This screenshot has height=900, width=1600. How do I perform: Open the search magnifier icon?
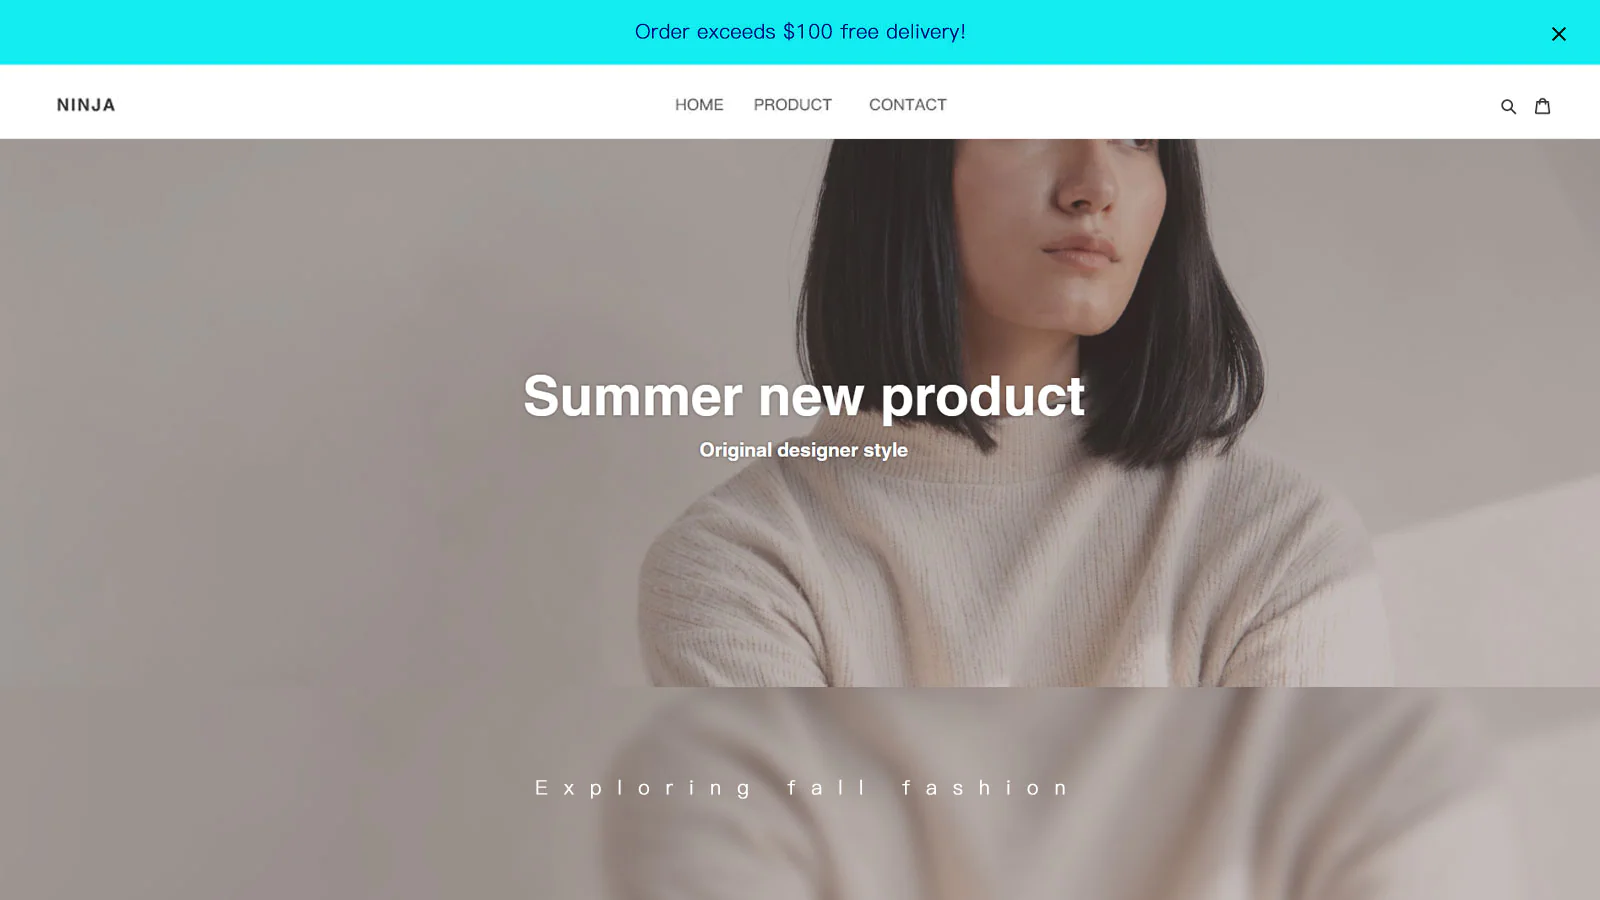pyautogui.click(x=1508, y=106)
